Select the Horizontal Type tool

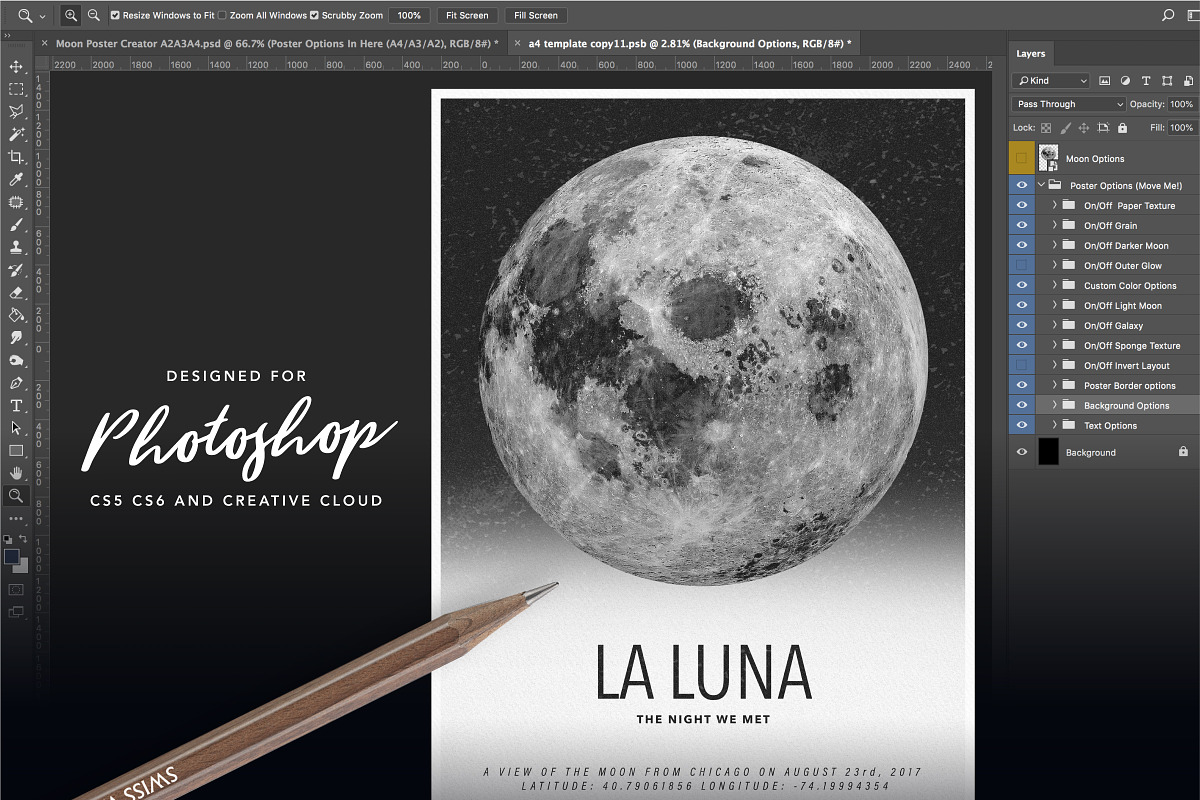pyautogui.click(x=16, y=405)
